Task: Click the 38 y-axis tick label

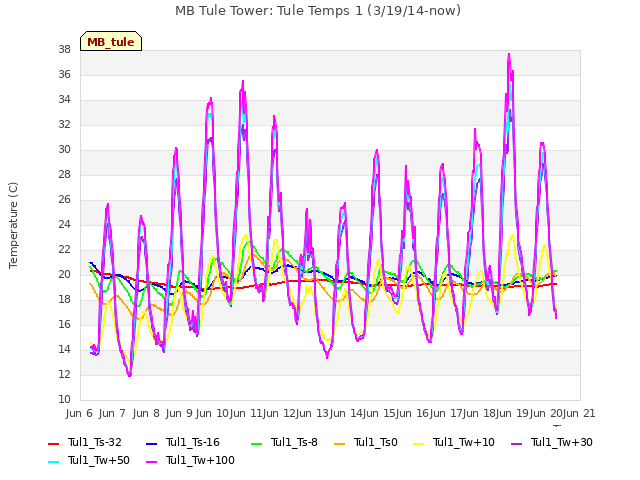Action: pos(64,49)
